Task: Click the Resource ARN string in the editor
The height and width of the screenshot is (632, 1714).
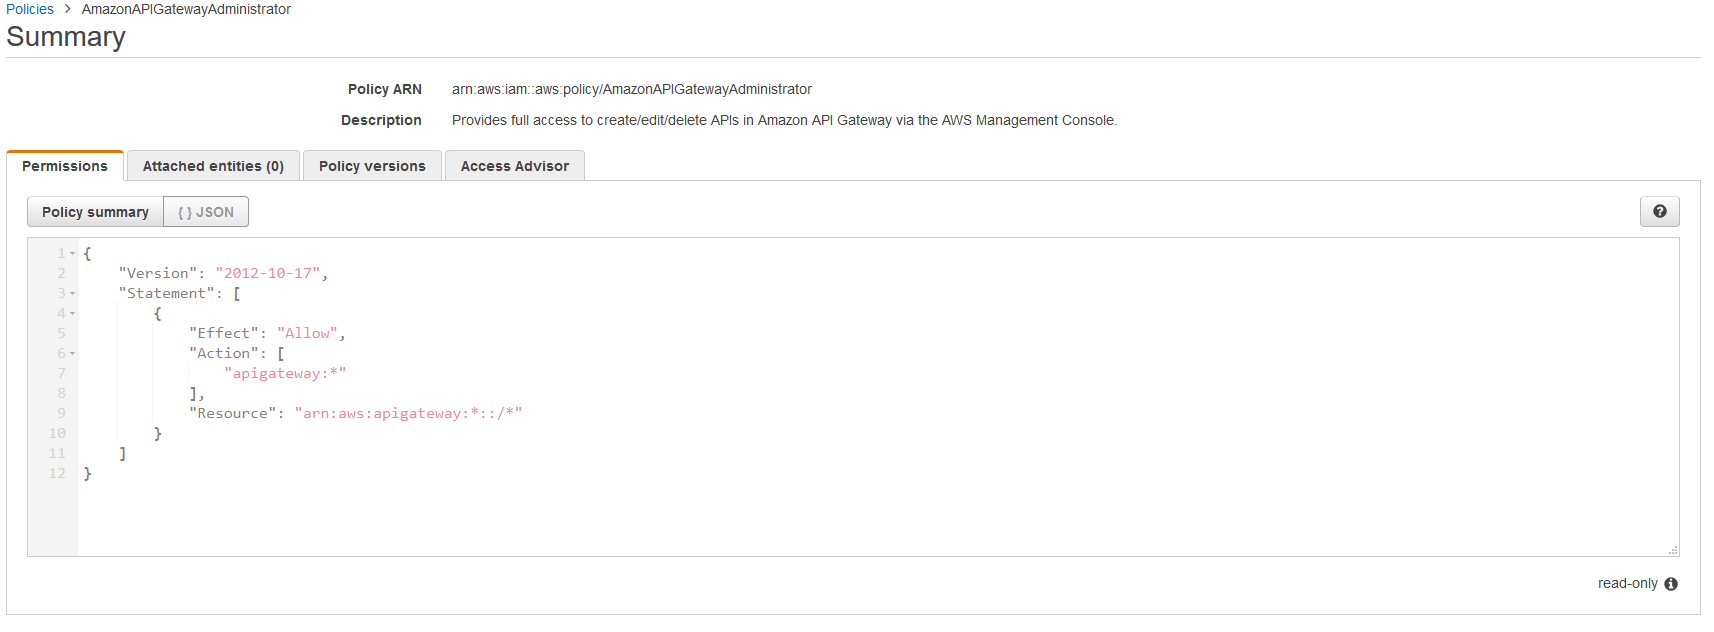Action: pyautogui.click(x=408, y=413)
